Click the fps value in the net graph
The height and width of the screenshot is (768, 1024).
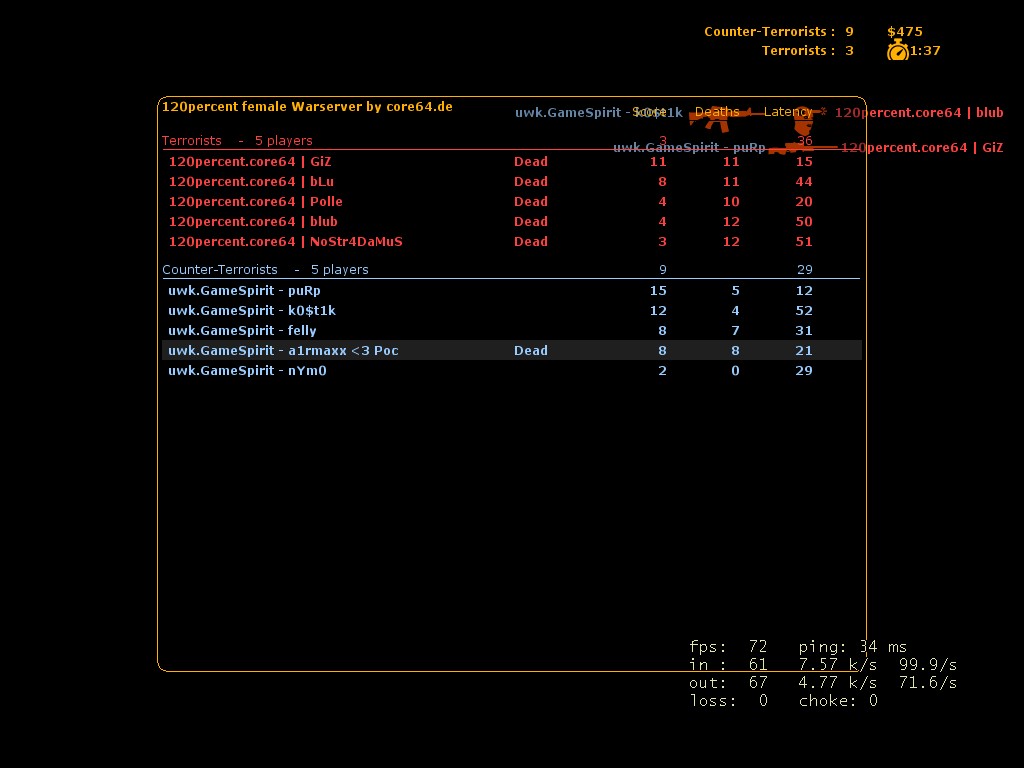point(757,647)
